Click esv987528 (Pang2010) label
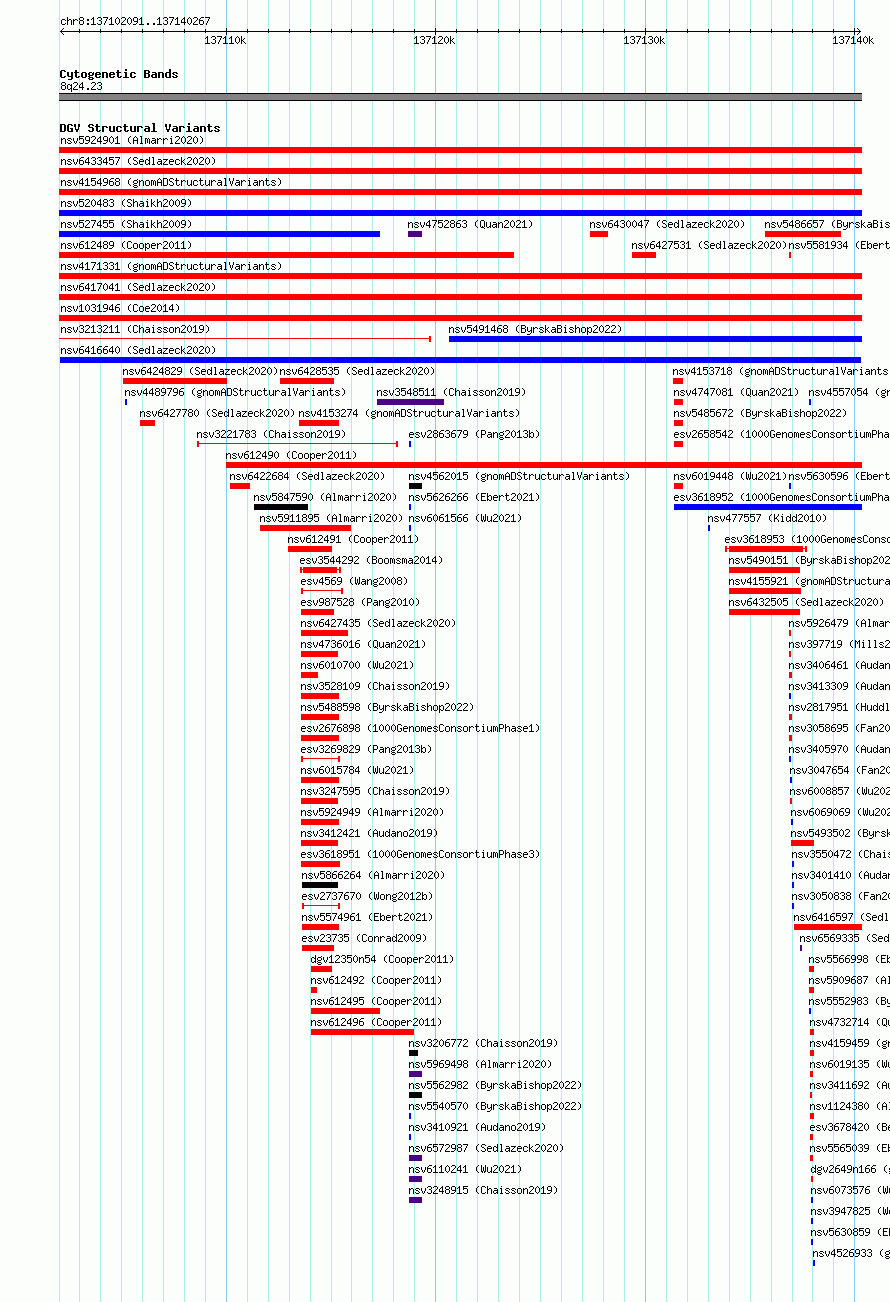 coord(360,602)
